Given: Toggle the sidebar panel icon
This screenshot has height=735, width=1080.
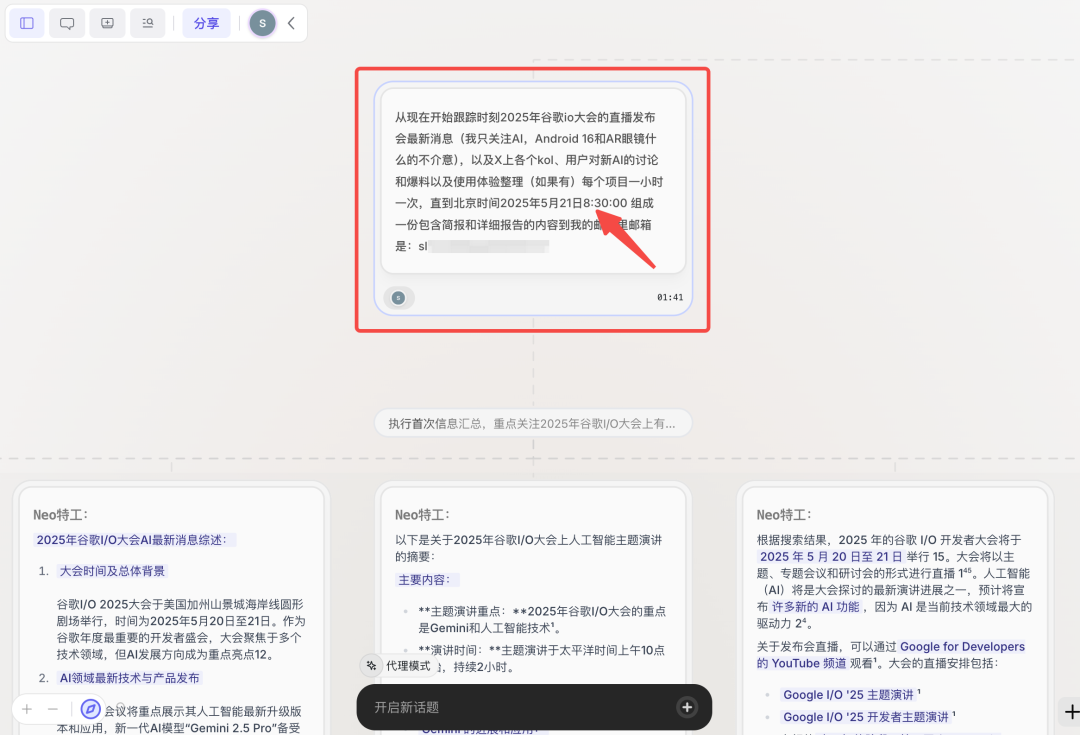Looking at the screenshot, I should pyautogui.click(x=27, y=23).
